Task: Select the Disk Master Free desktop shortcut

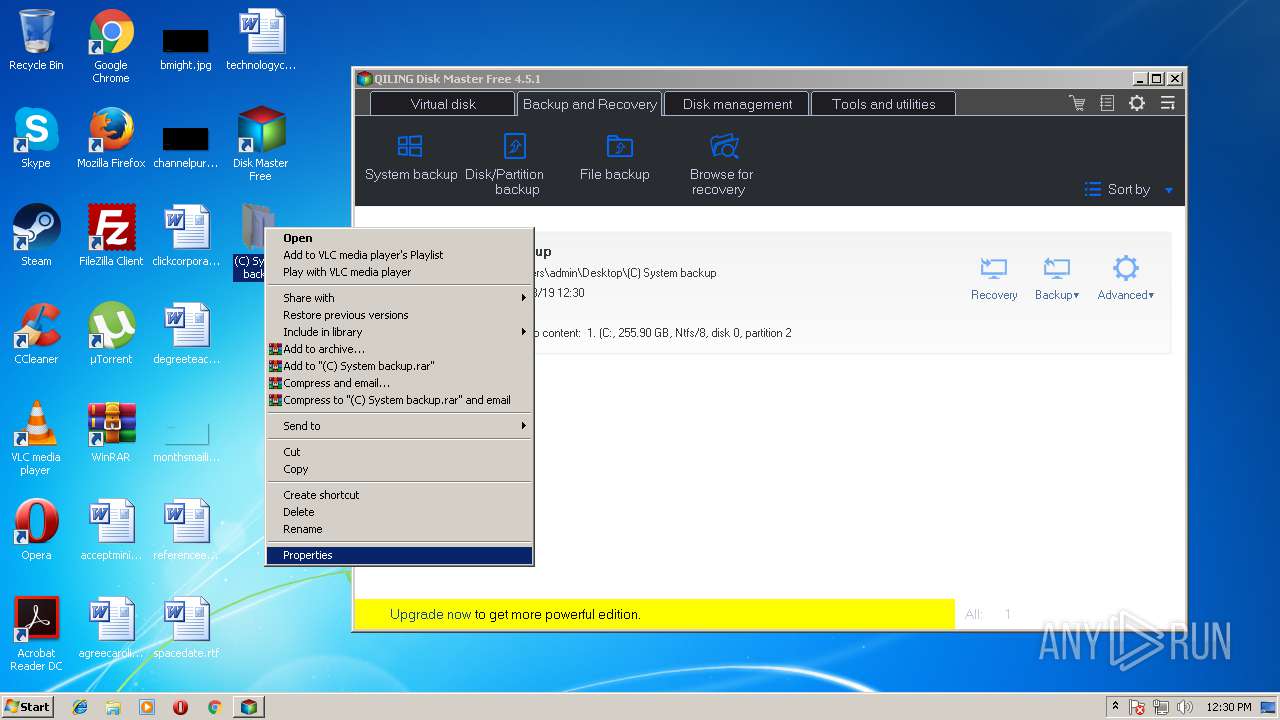Action: pyautogui.click(x=260, y=144)
